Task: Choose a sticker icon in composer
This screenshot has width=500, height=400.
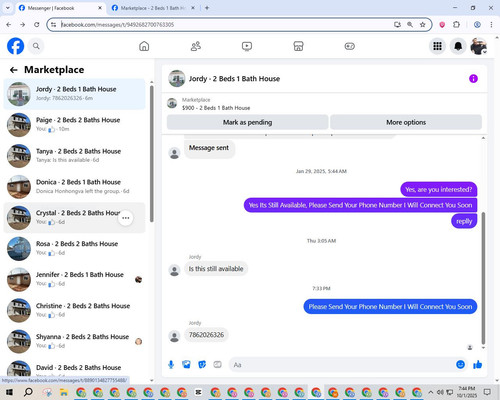Action: click(202, 365)
